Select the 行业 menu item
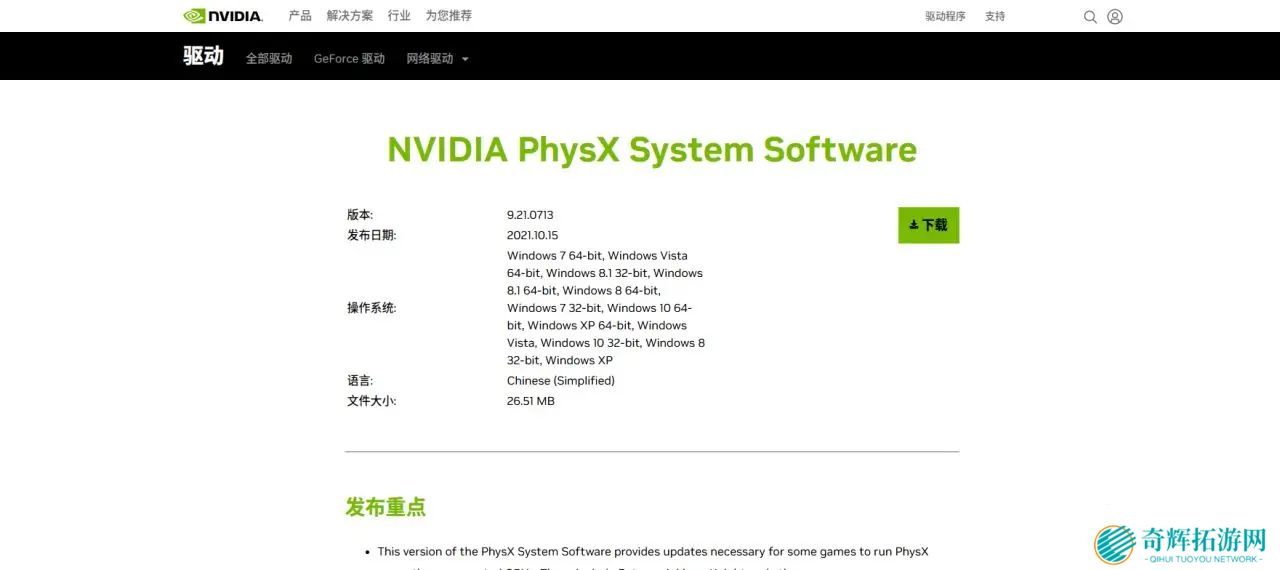 click(399, 16)
